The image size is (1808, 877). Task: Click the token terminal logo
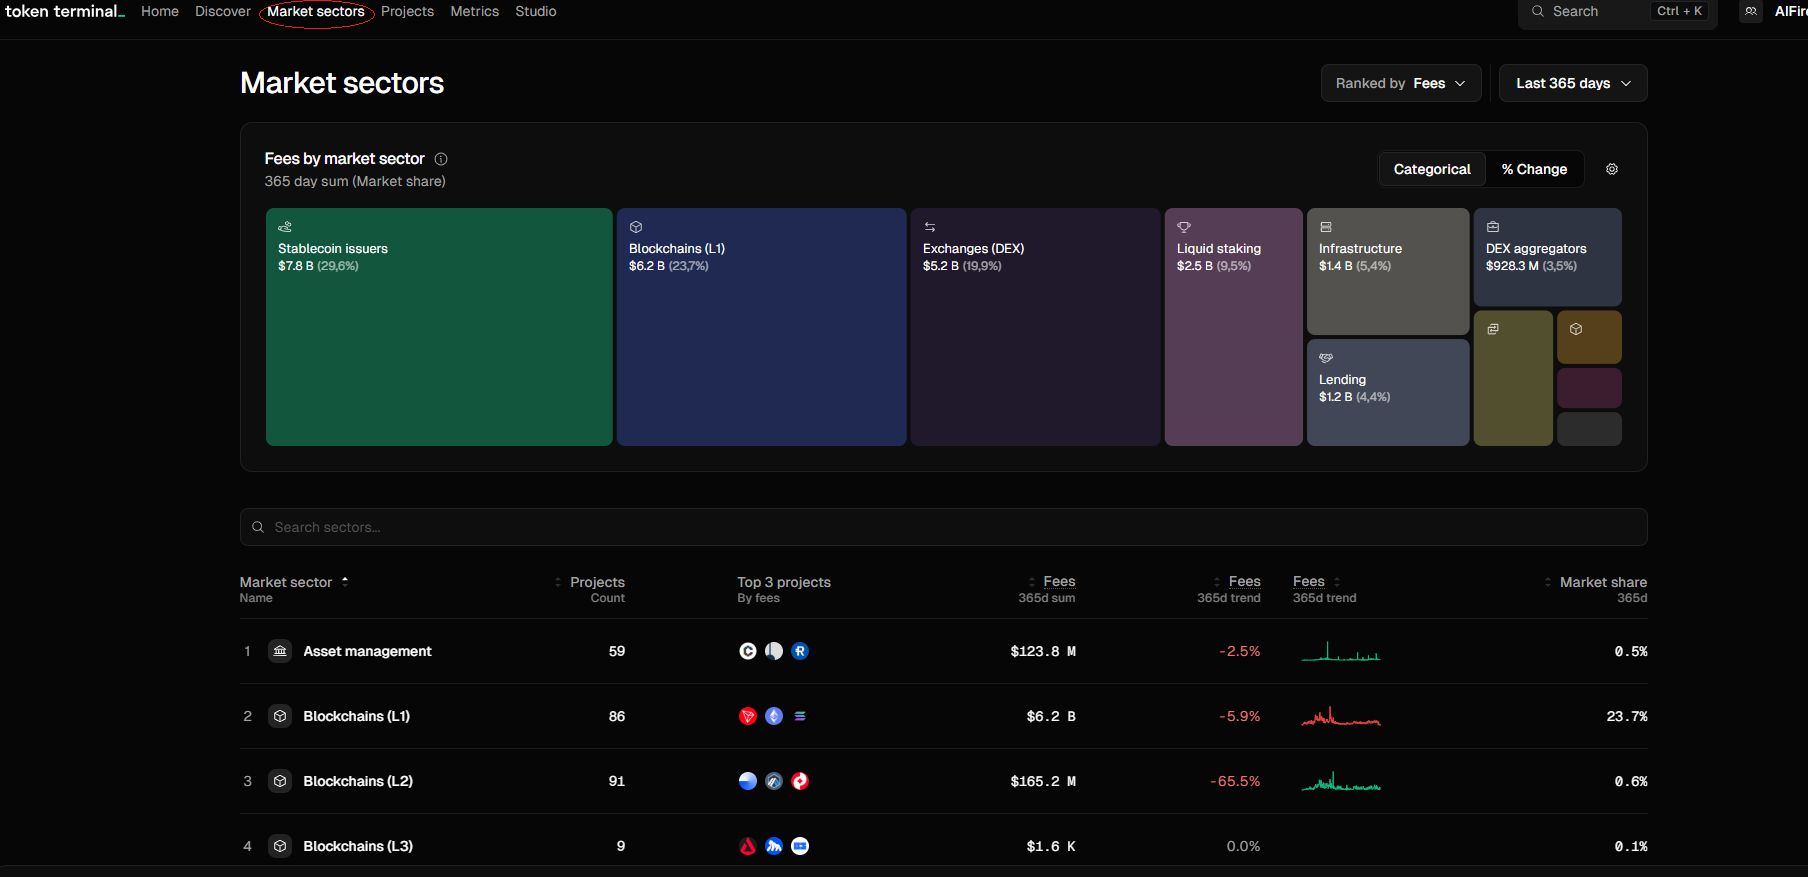64,12
